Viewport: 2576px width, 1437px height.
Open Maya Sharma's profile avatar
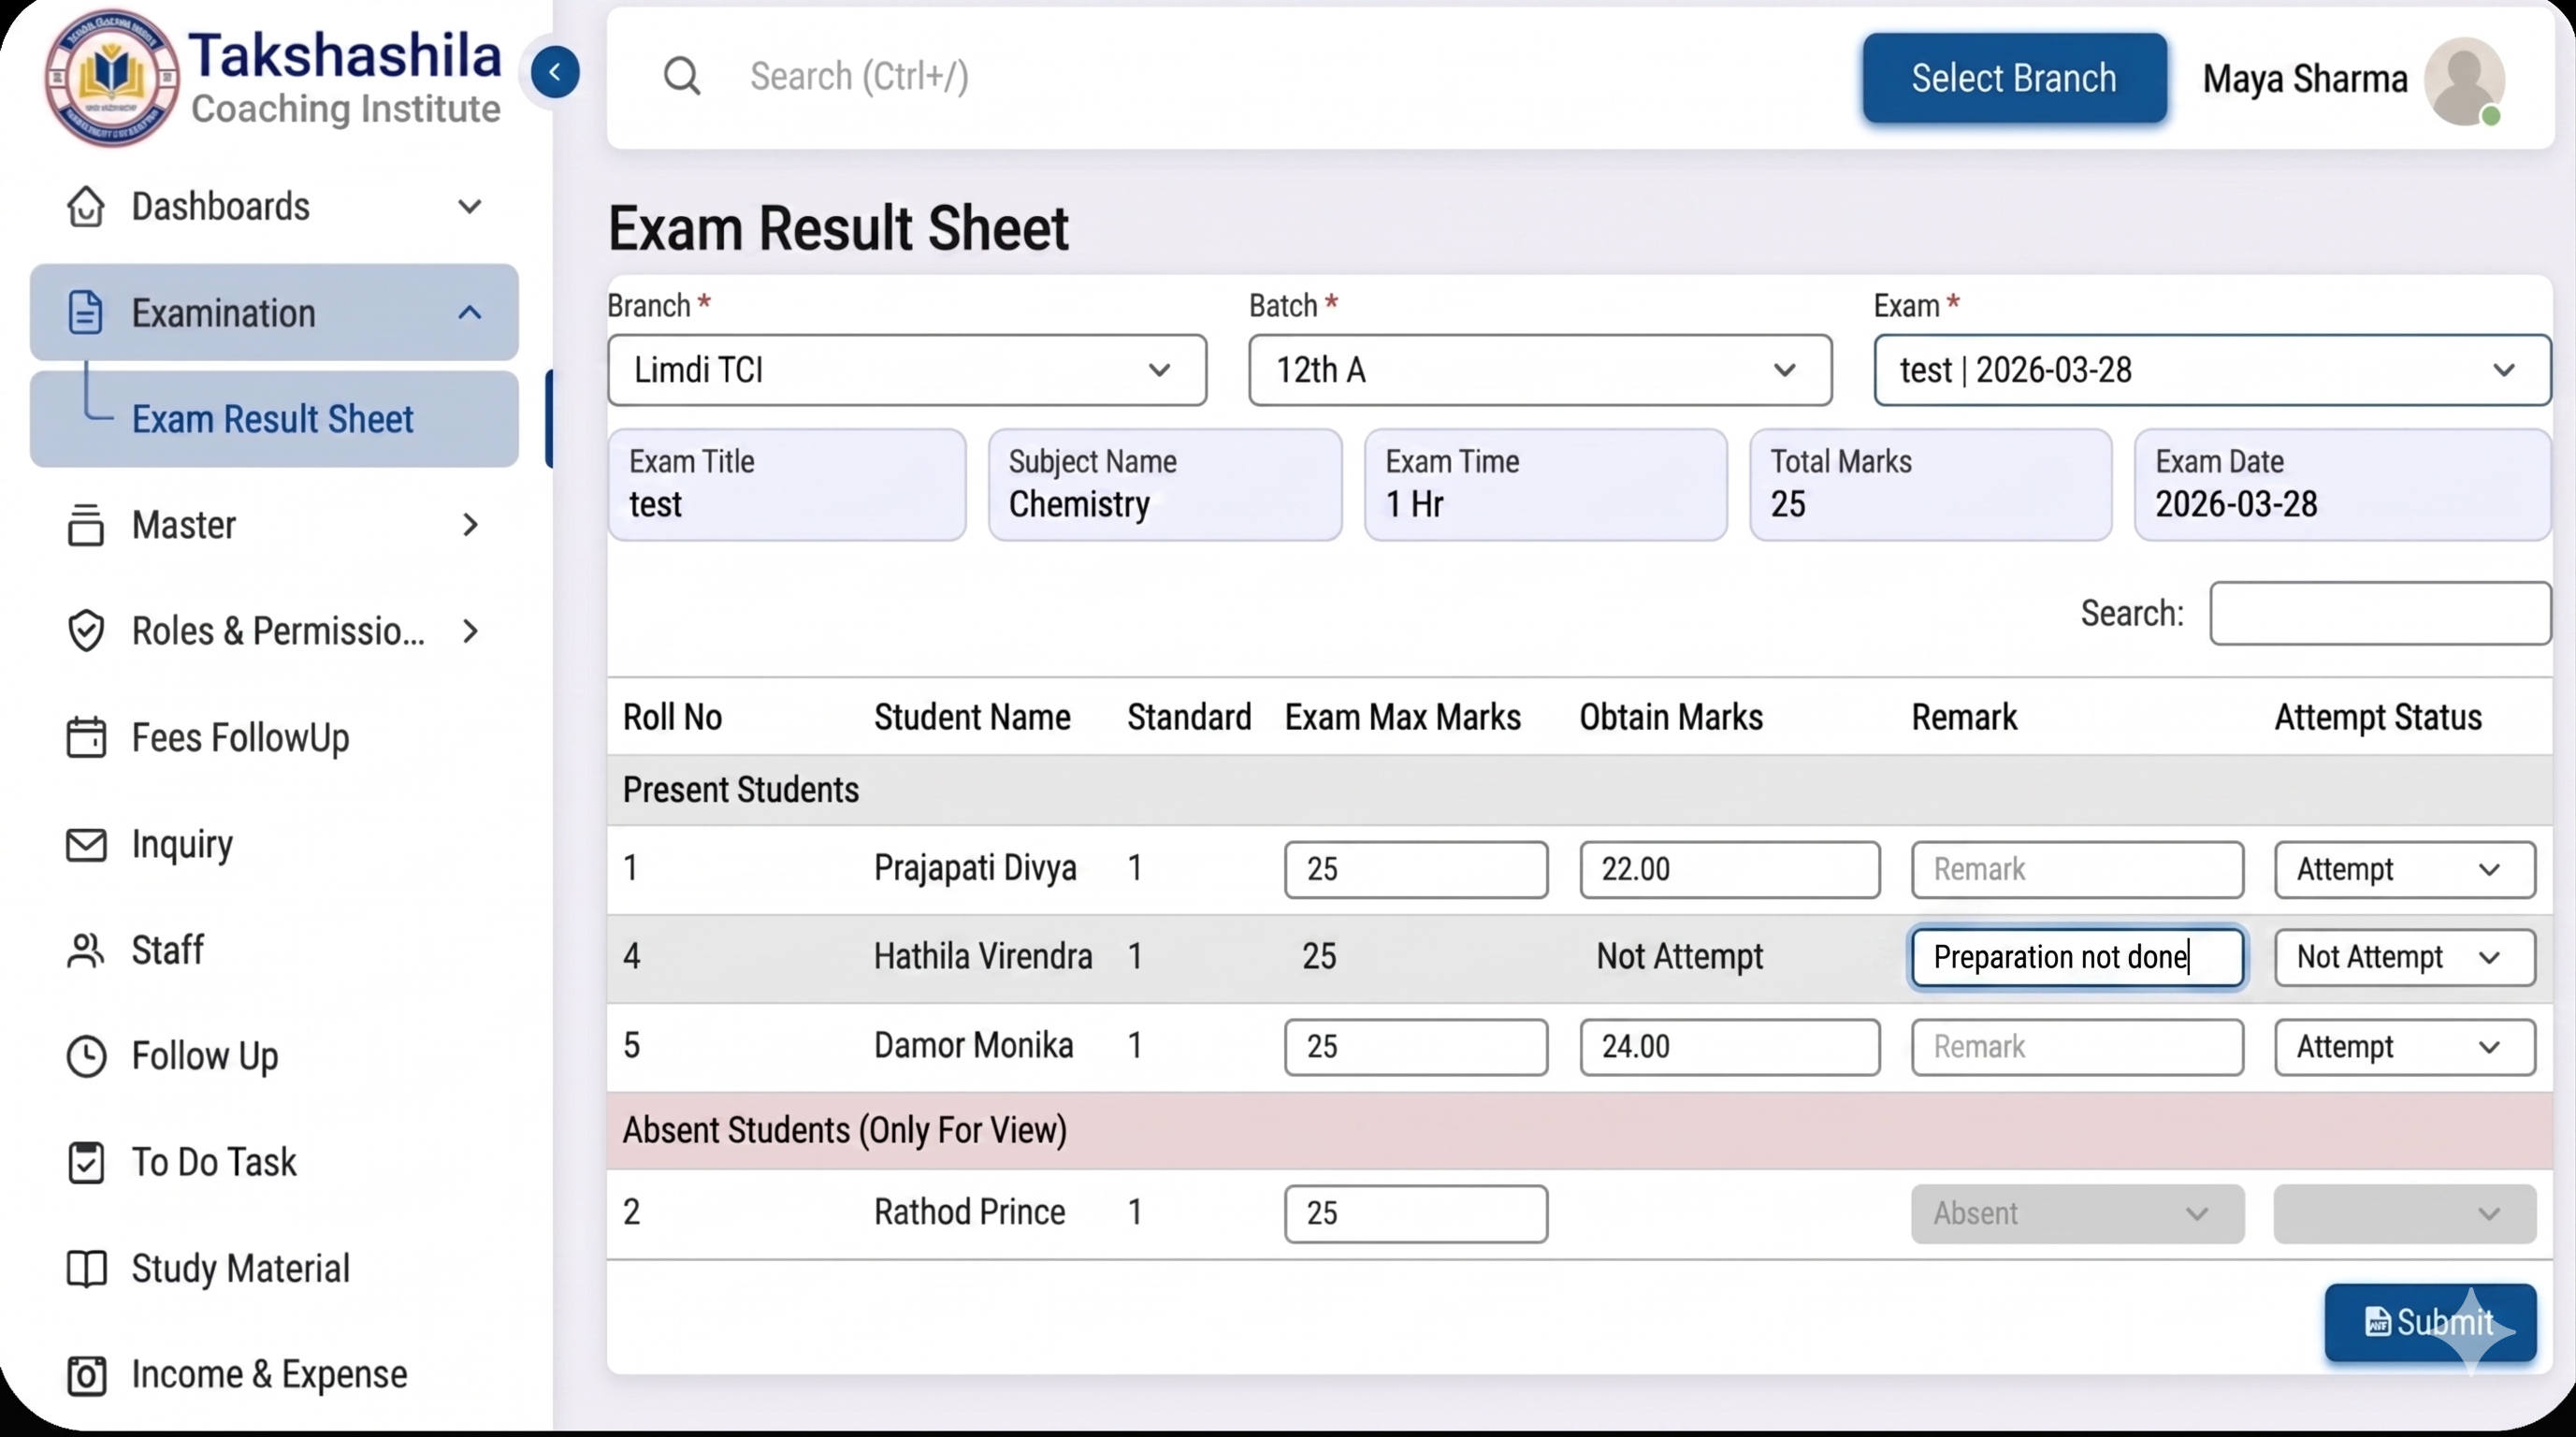[x=2464, y=81]
